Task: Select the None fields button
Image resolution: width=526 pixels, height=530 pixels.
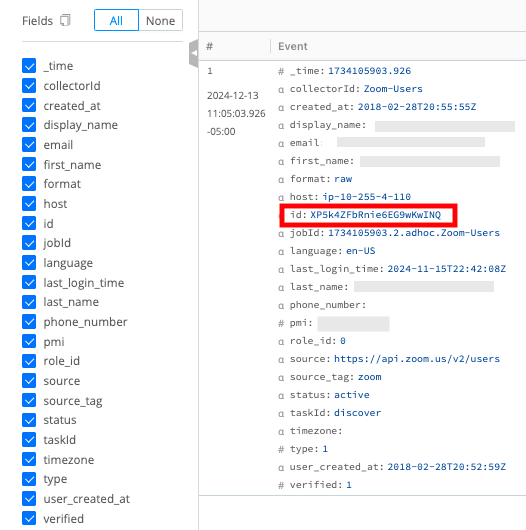Action: coord(161,20)
